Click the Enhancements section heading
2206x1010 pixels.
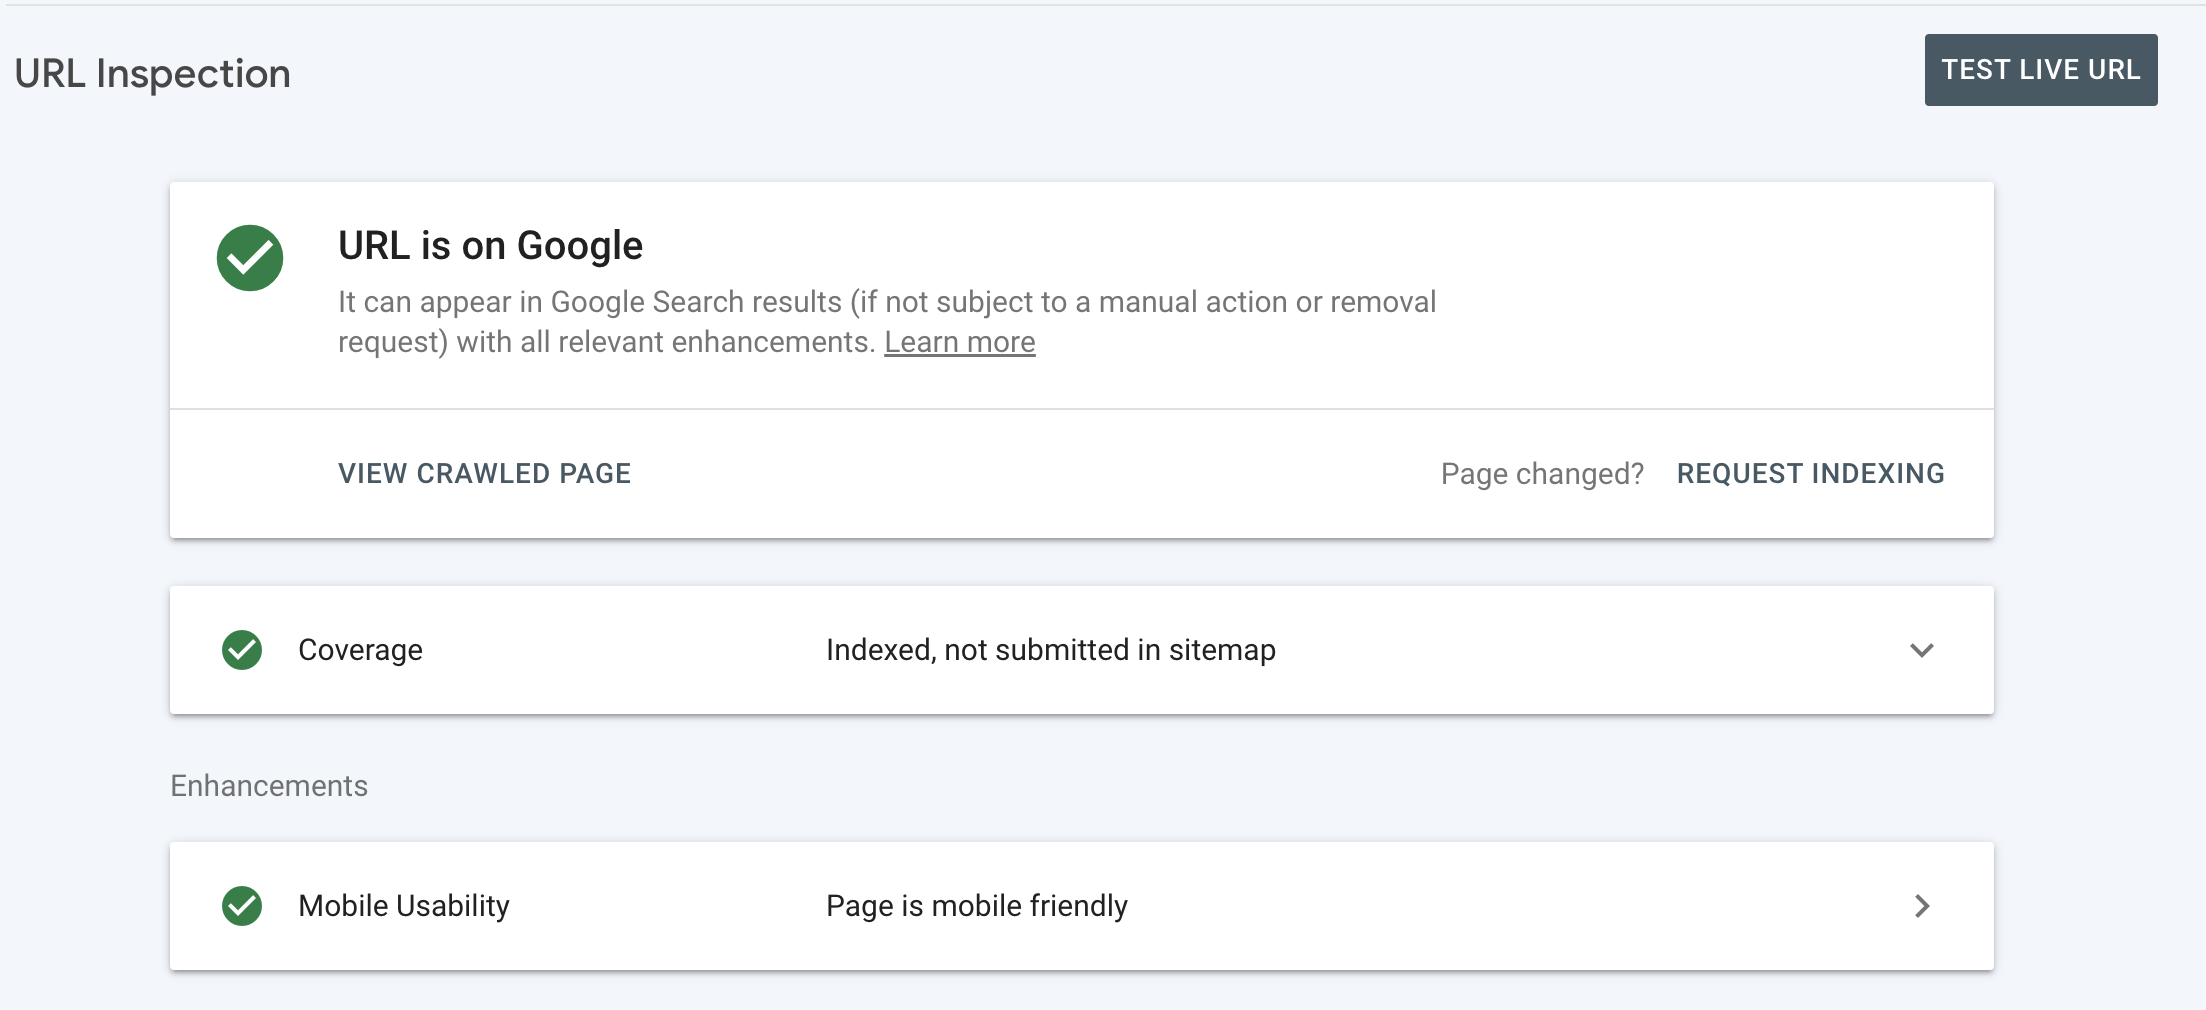point(269,786)
